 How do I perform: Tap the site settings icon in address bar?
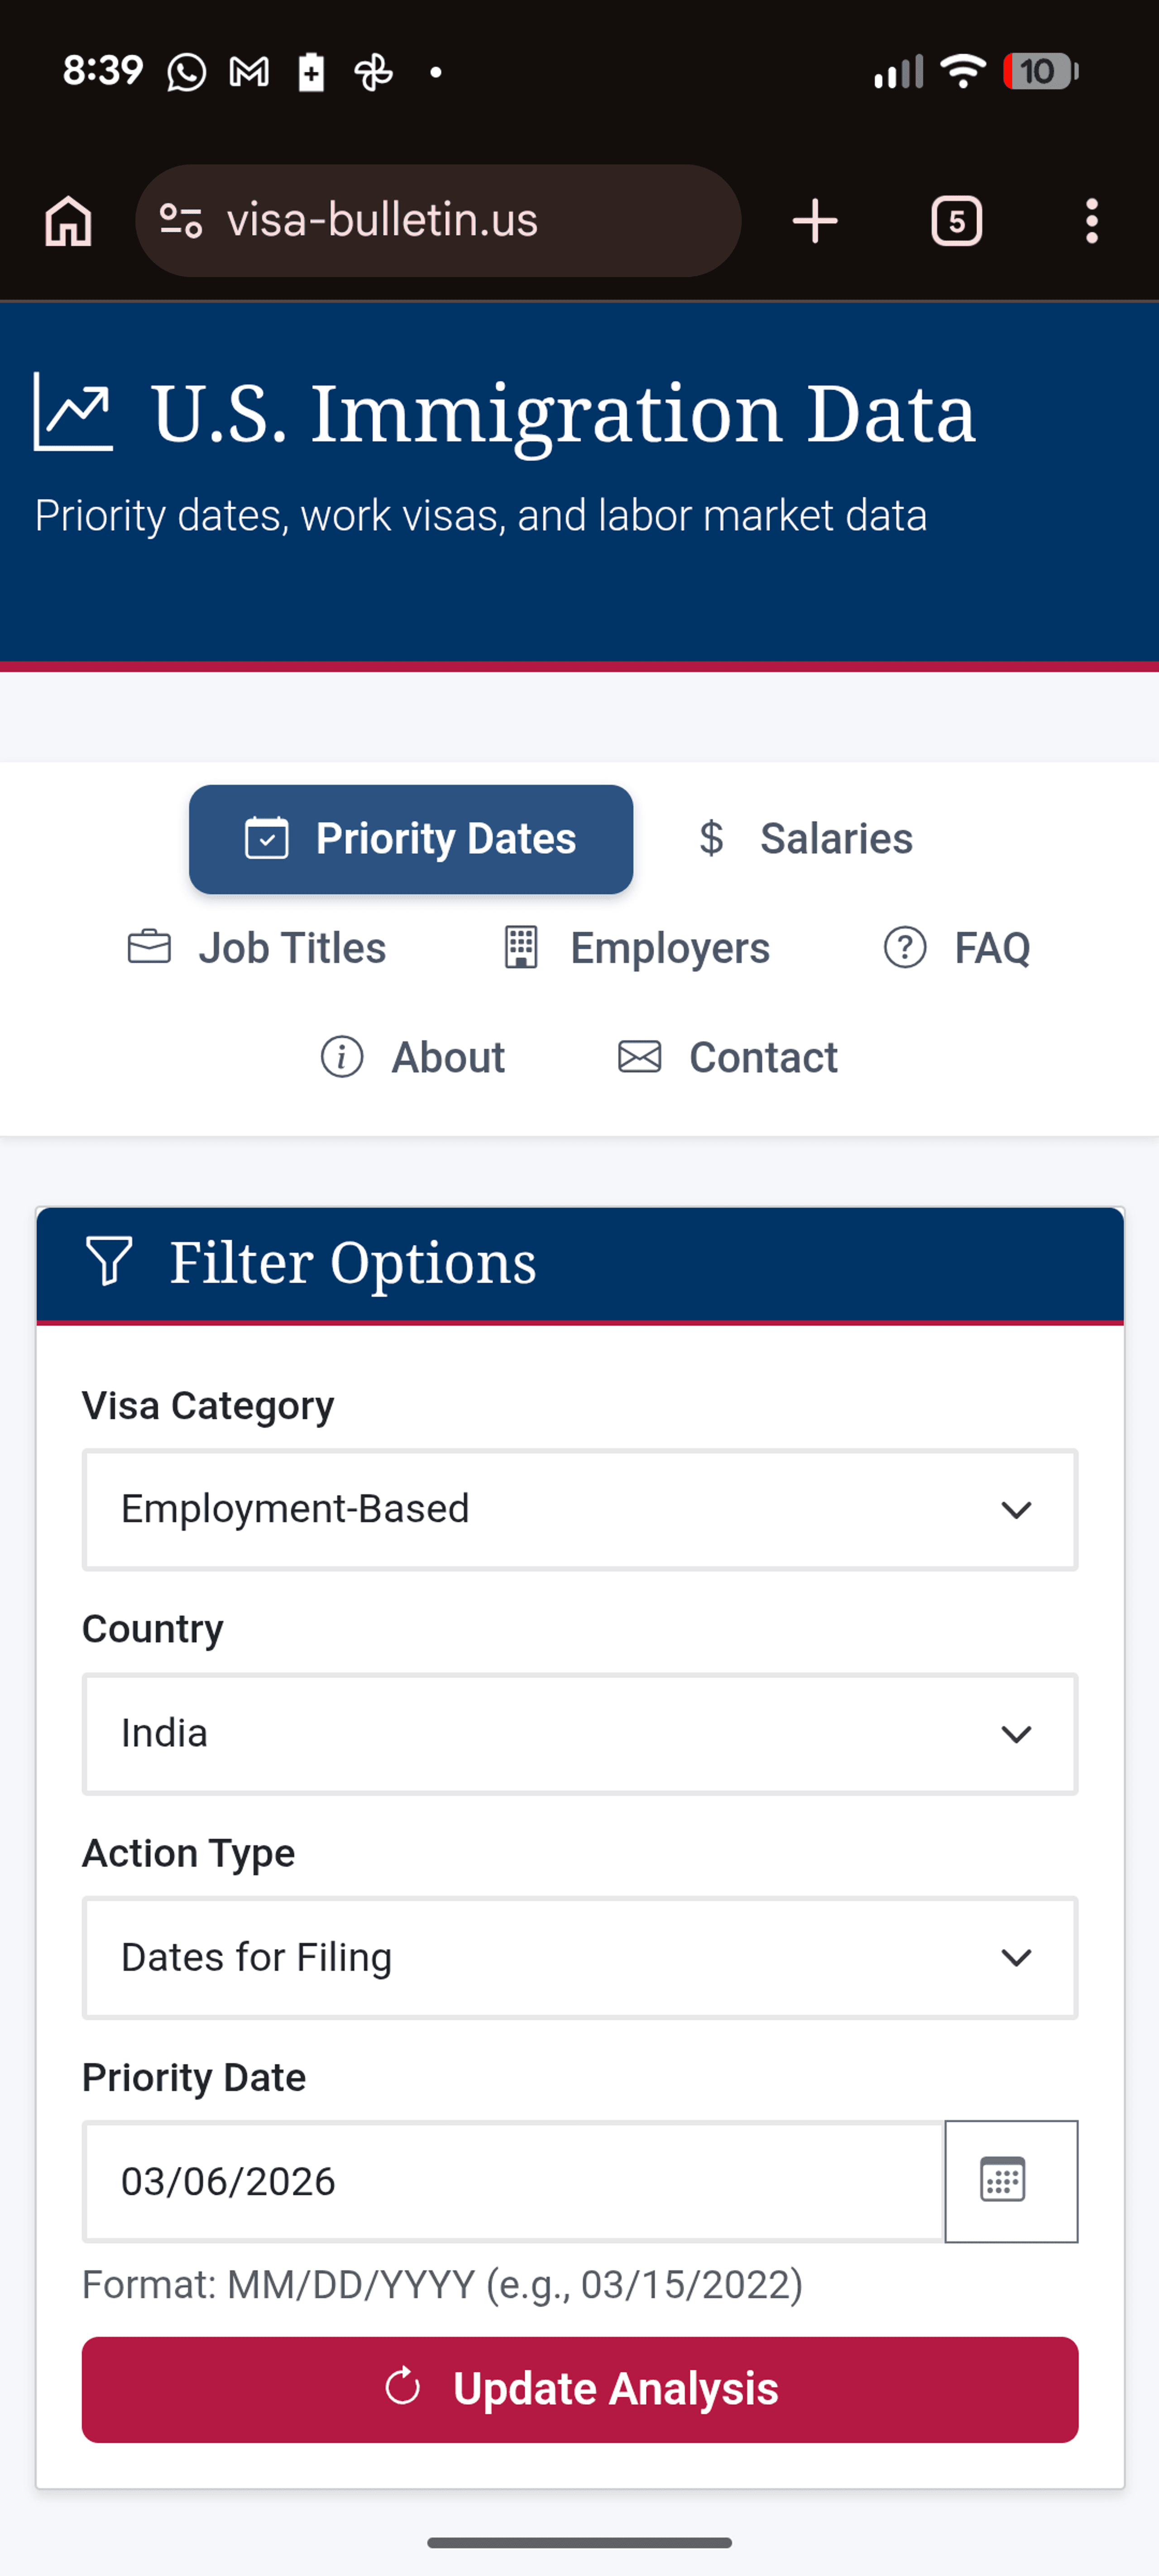pos(181,221)
